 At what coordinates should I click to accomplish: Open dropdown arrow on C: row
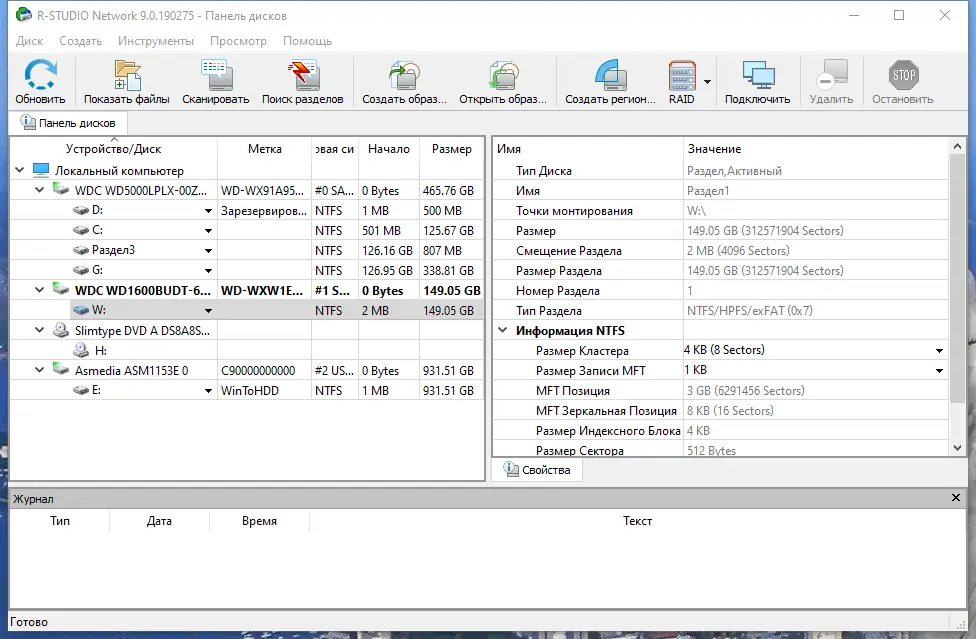tap(209, 231)
